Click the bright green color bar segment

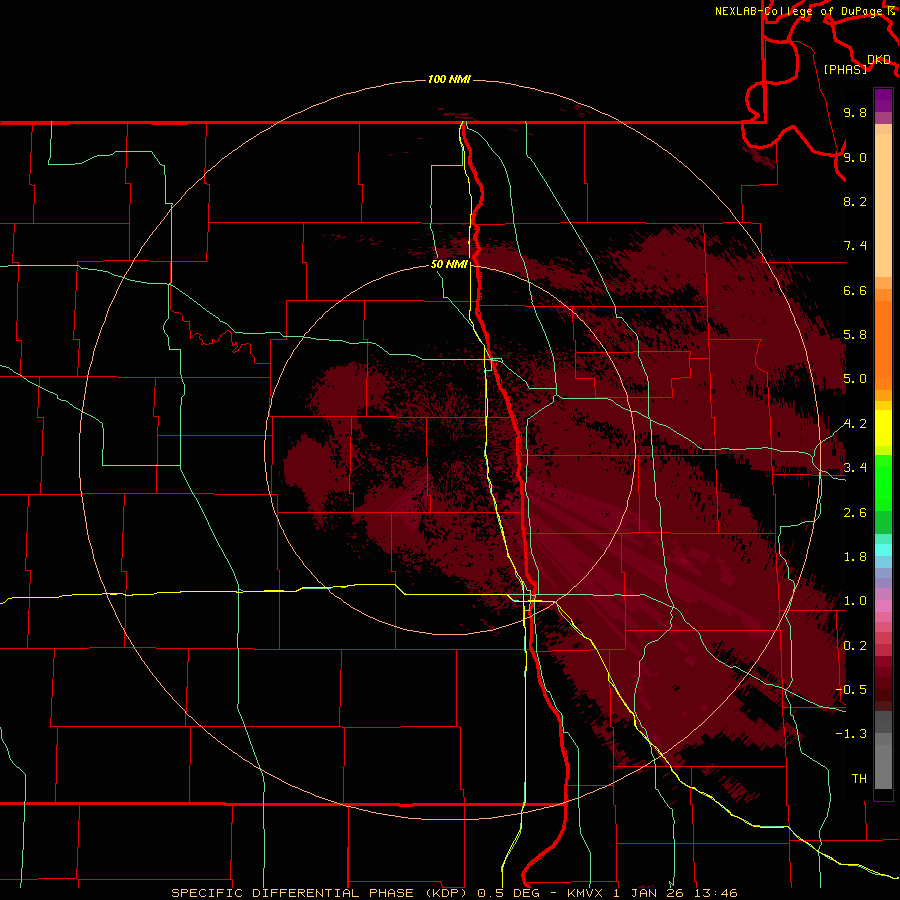(x=883, y=482)
